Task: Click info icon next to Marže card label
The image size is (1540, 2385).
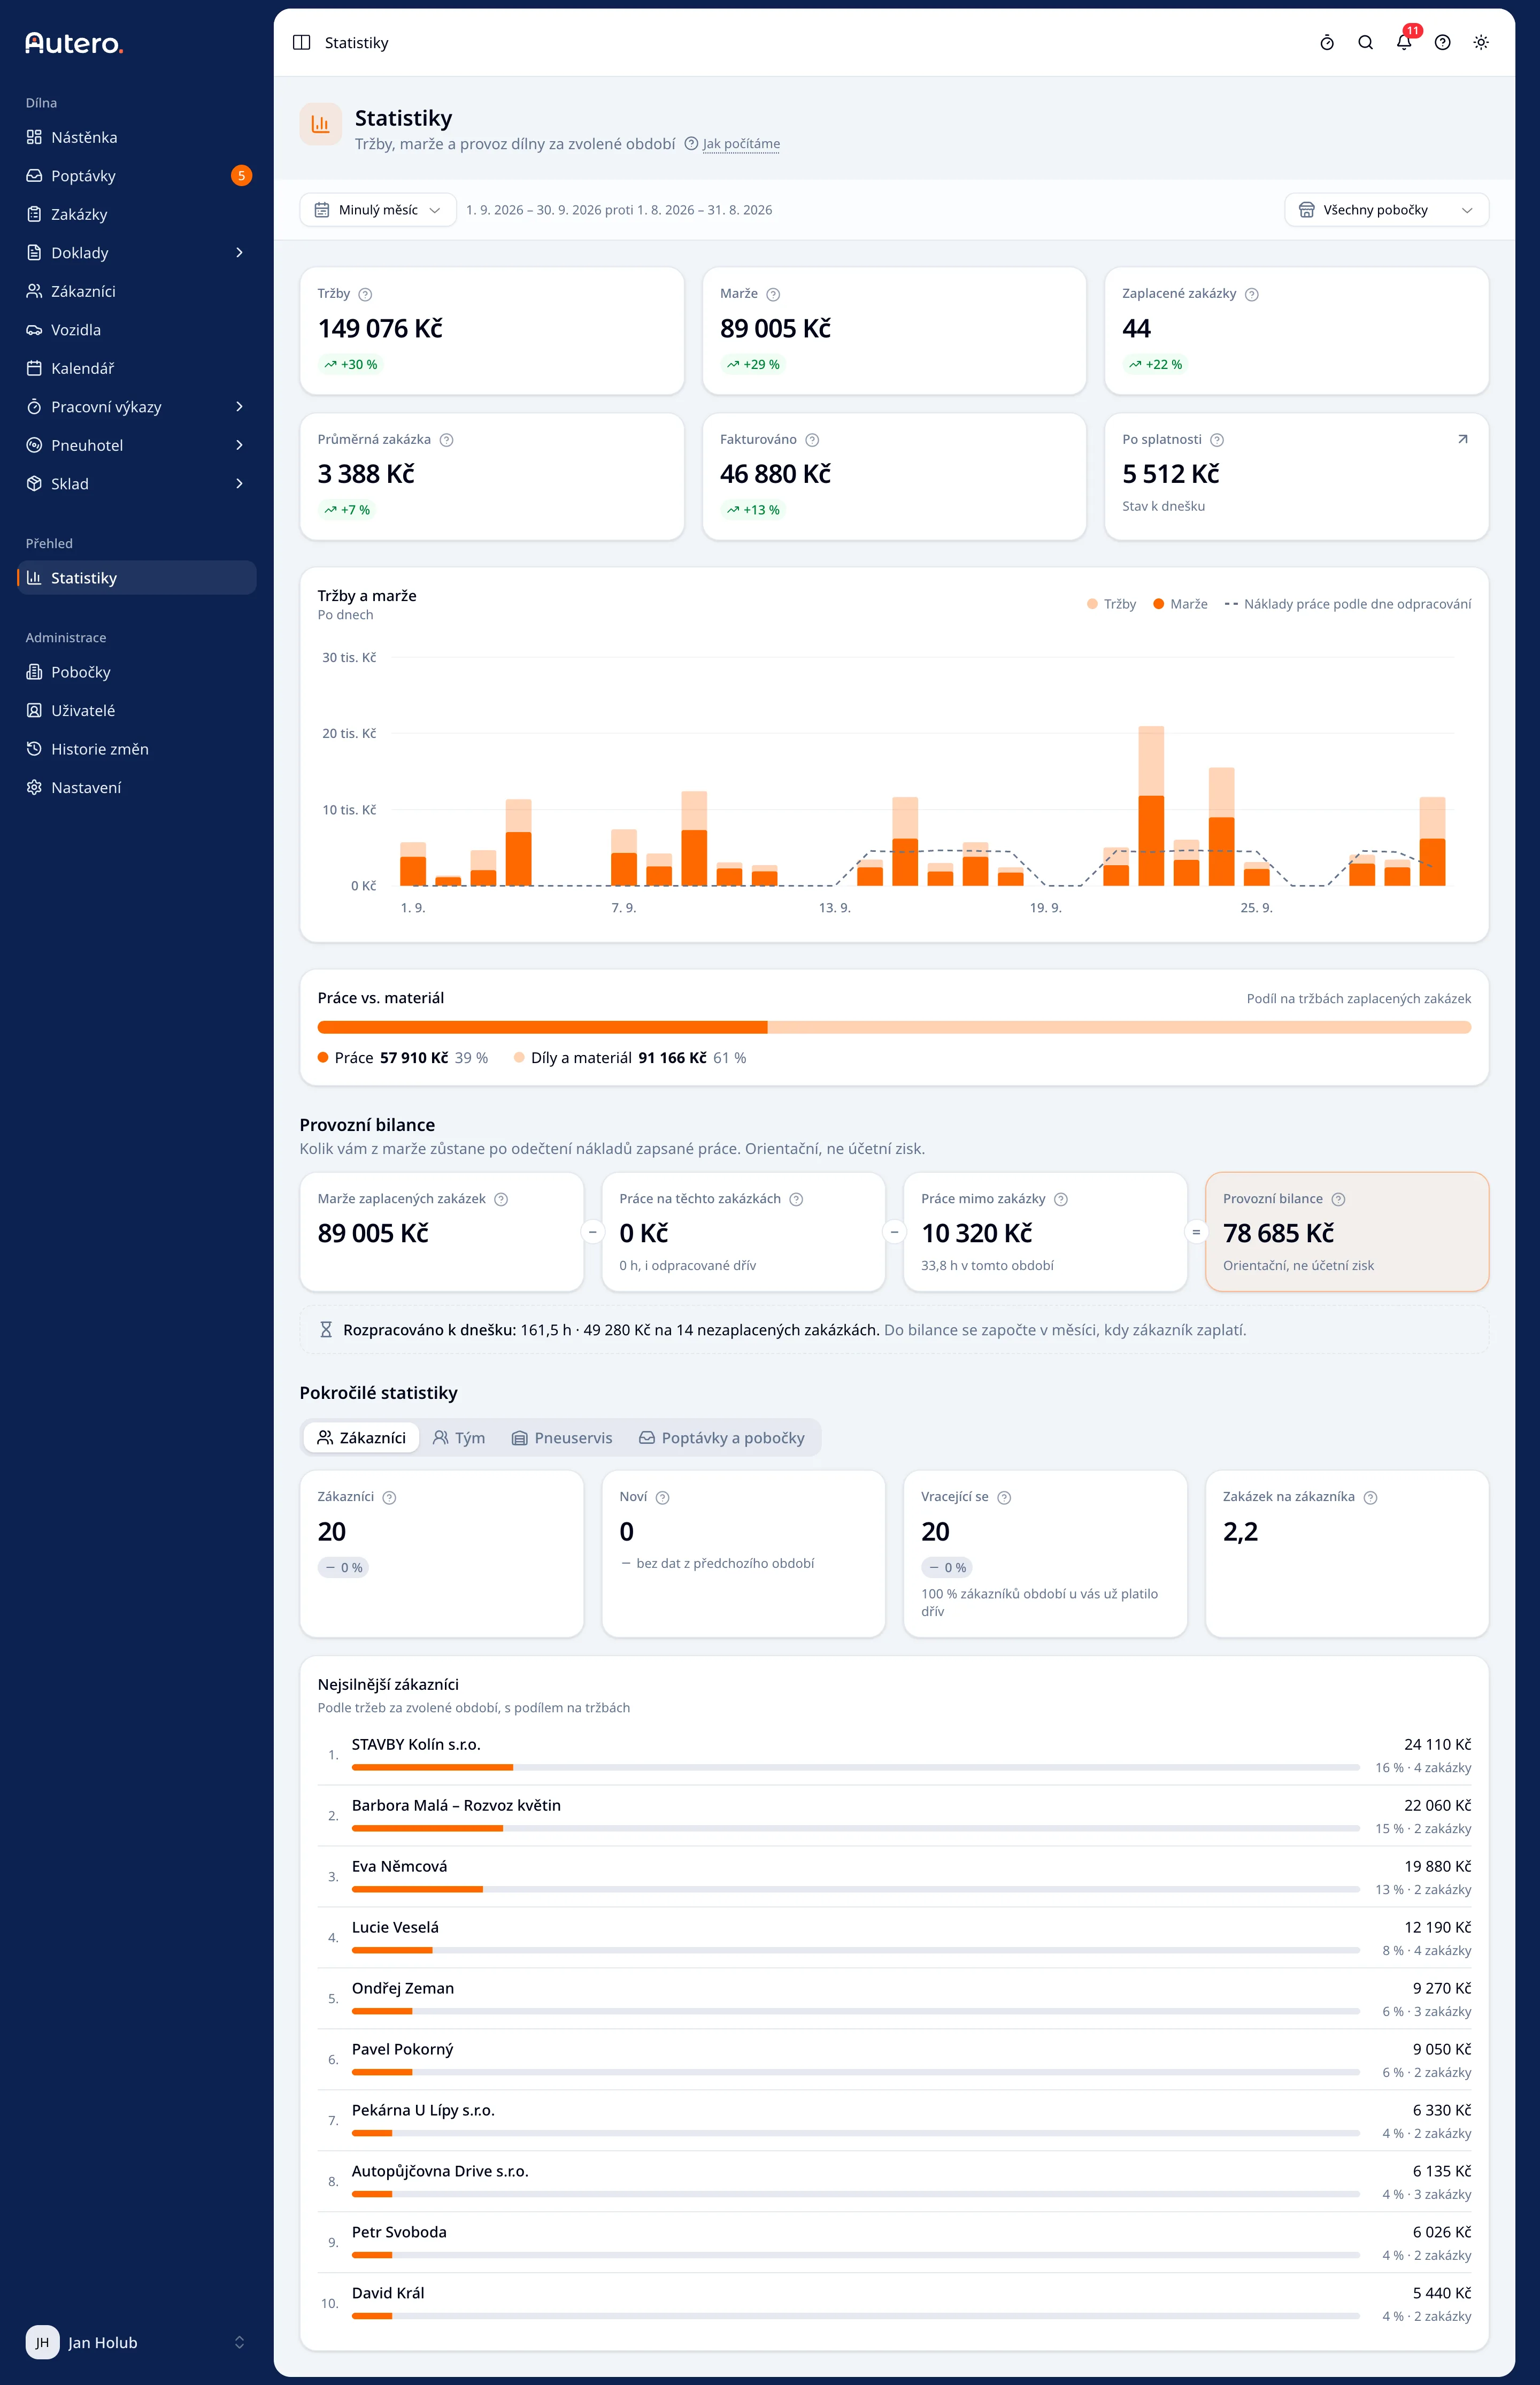Action: click(773, 294)
